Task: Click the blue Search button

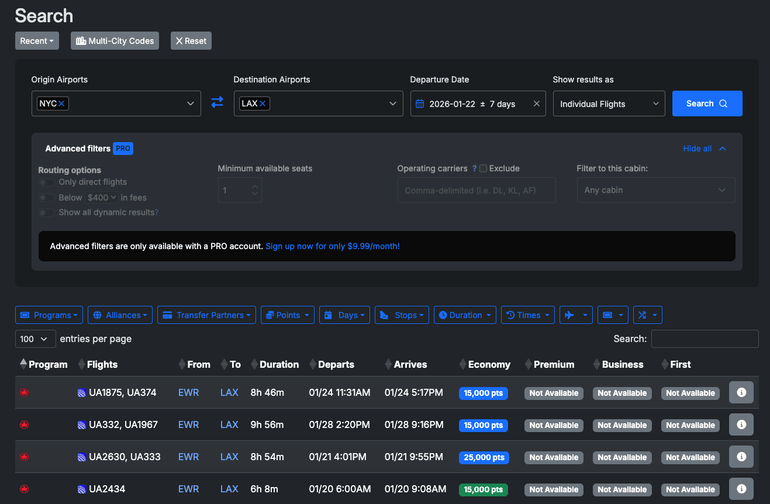Action: 707,103
